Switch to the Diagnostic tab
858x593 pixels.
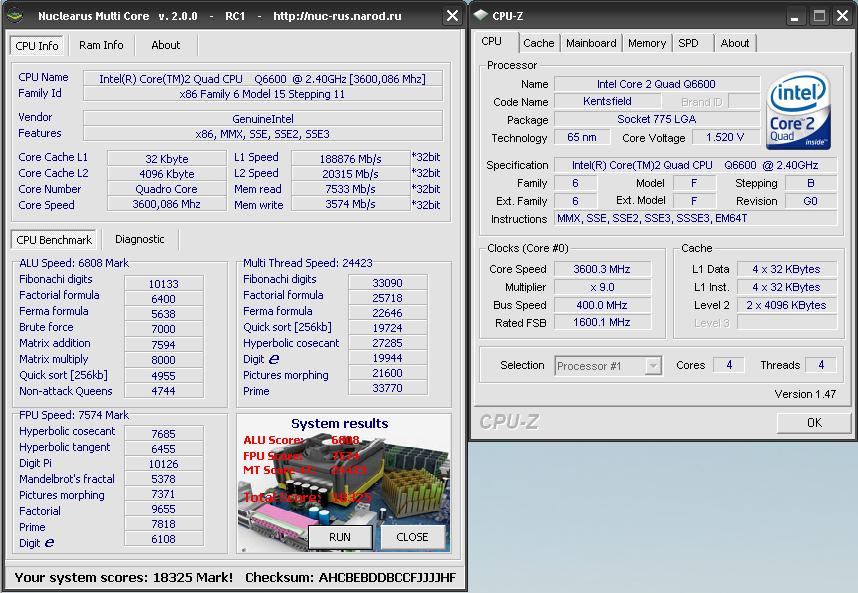tap(140, 239)
